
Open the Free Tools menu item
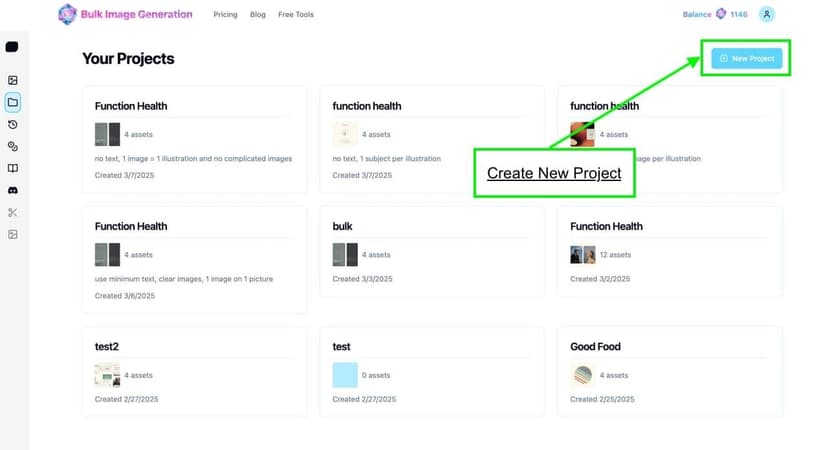pyautogui.click(x=296, y=15)
